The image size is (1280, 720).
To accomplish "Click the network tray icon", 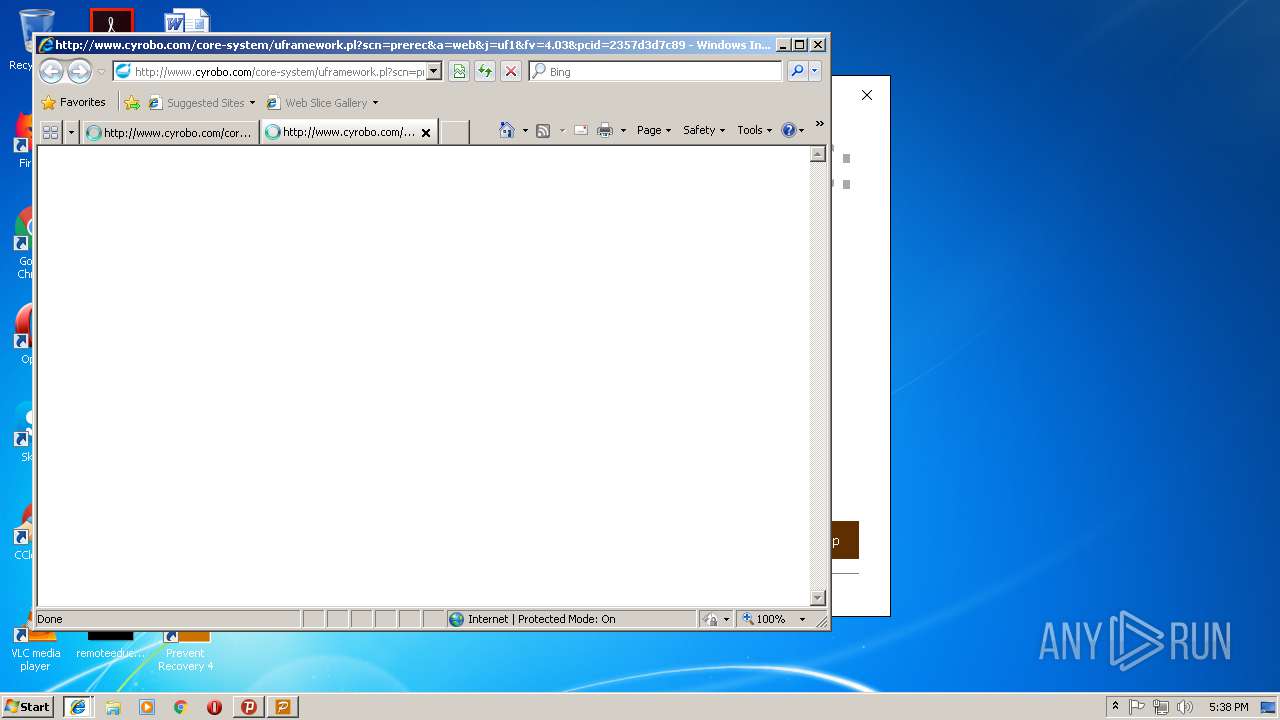I will click(1161, 707).
